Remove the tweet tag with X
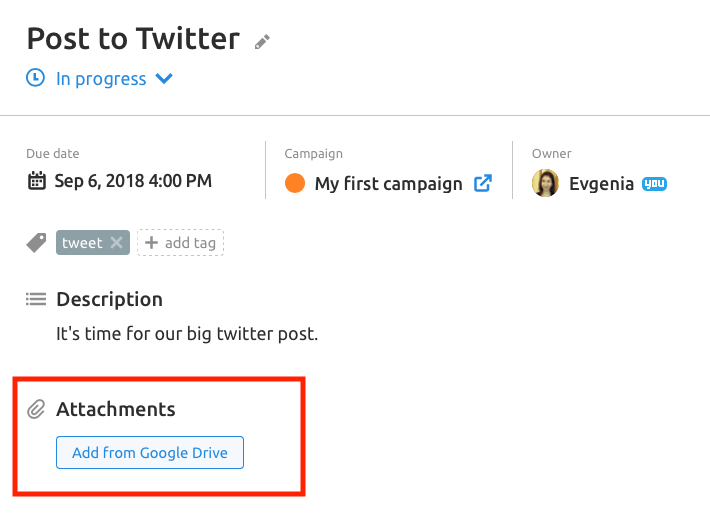 point(117,243)
